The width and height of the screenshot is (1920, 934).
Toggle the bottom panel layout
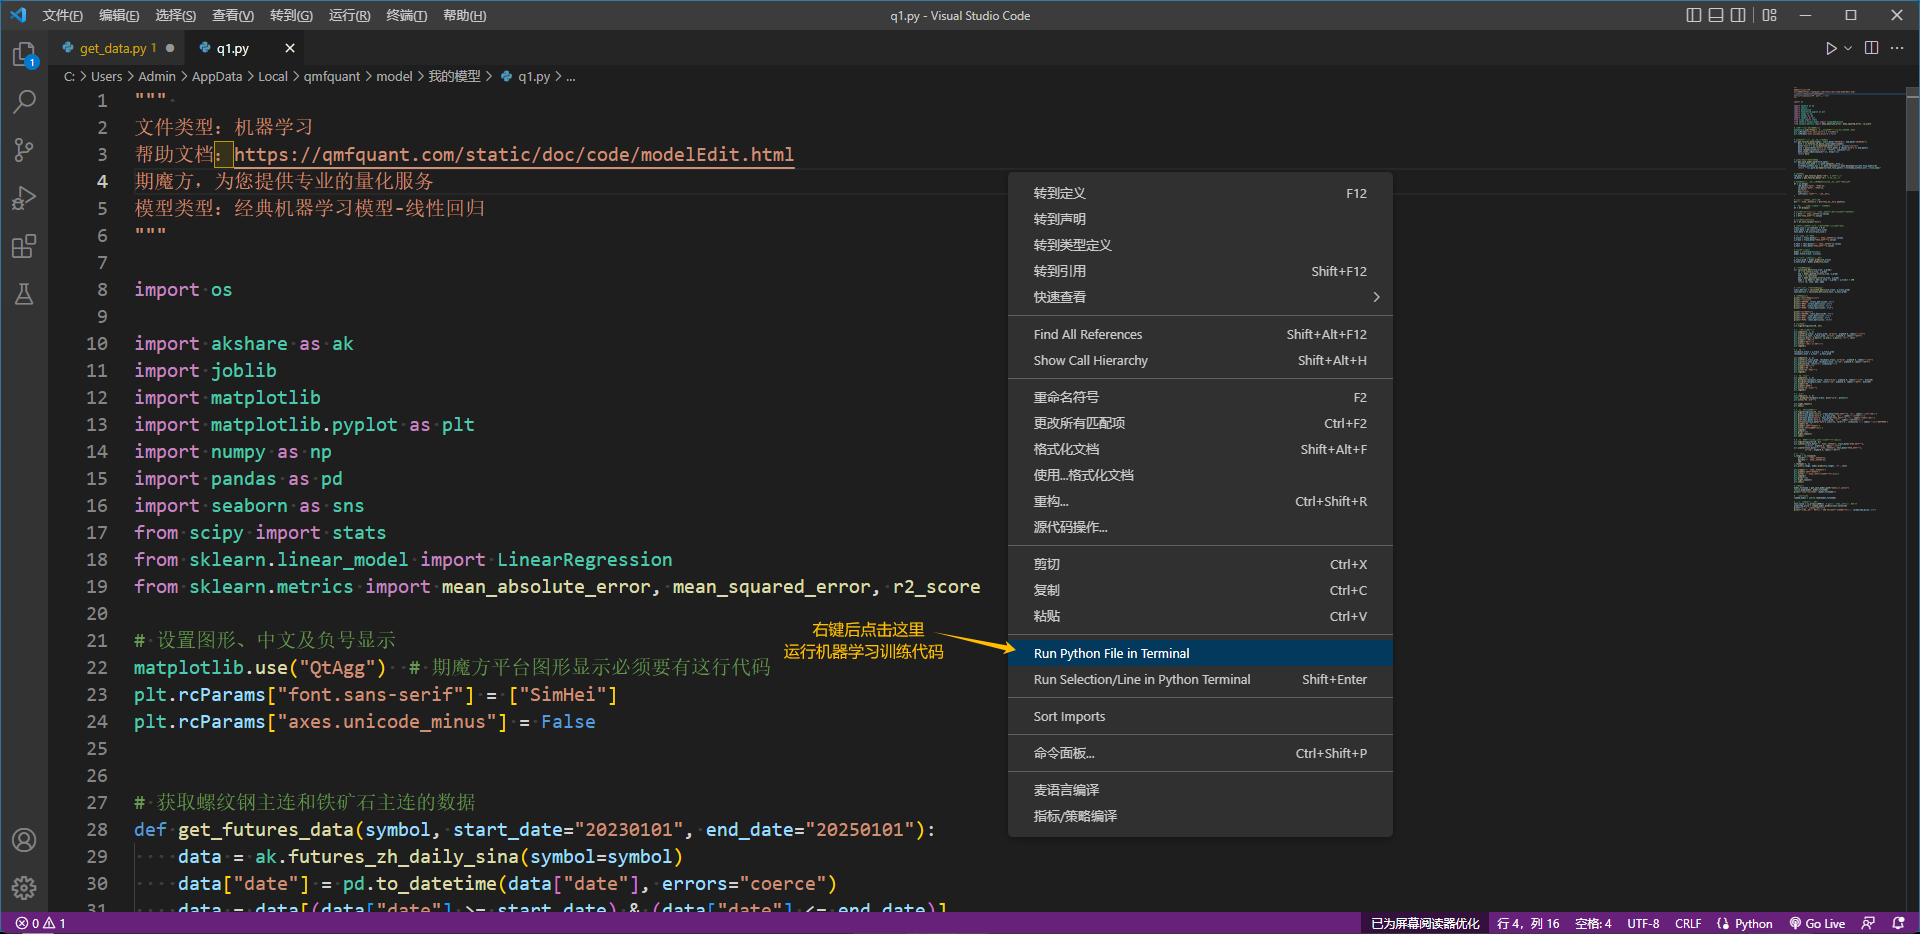click(x=1716, y=15)
